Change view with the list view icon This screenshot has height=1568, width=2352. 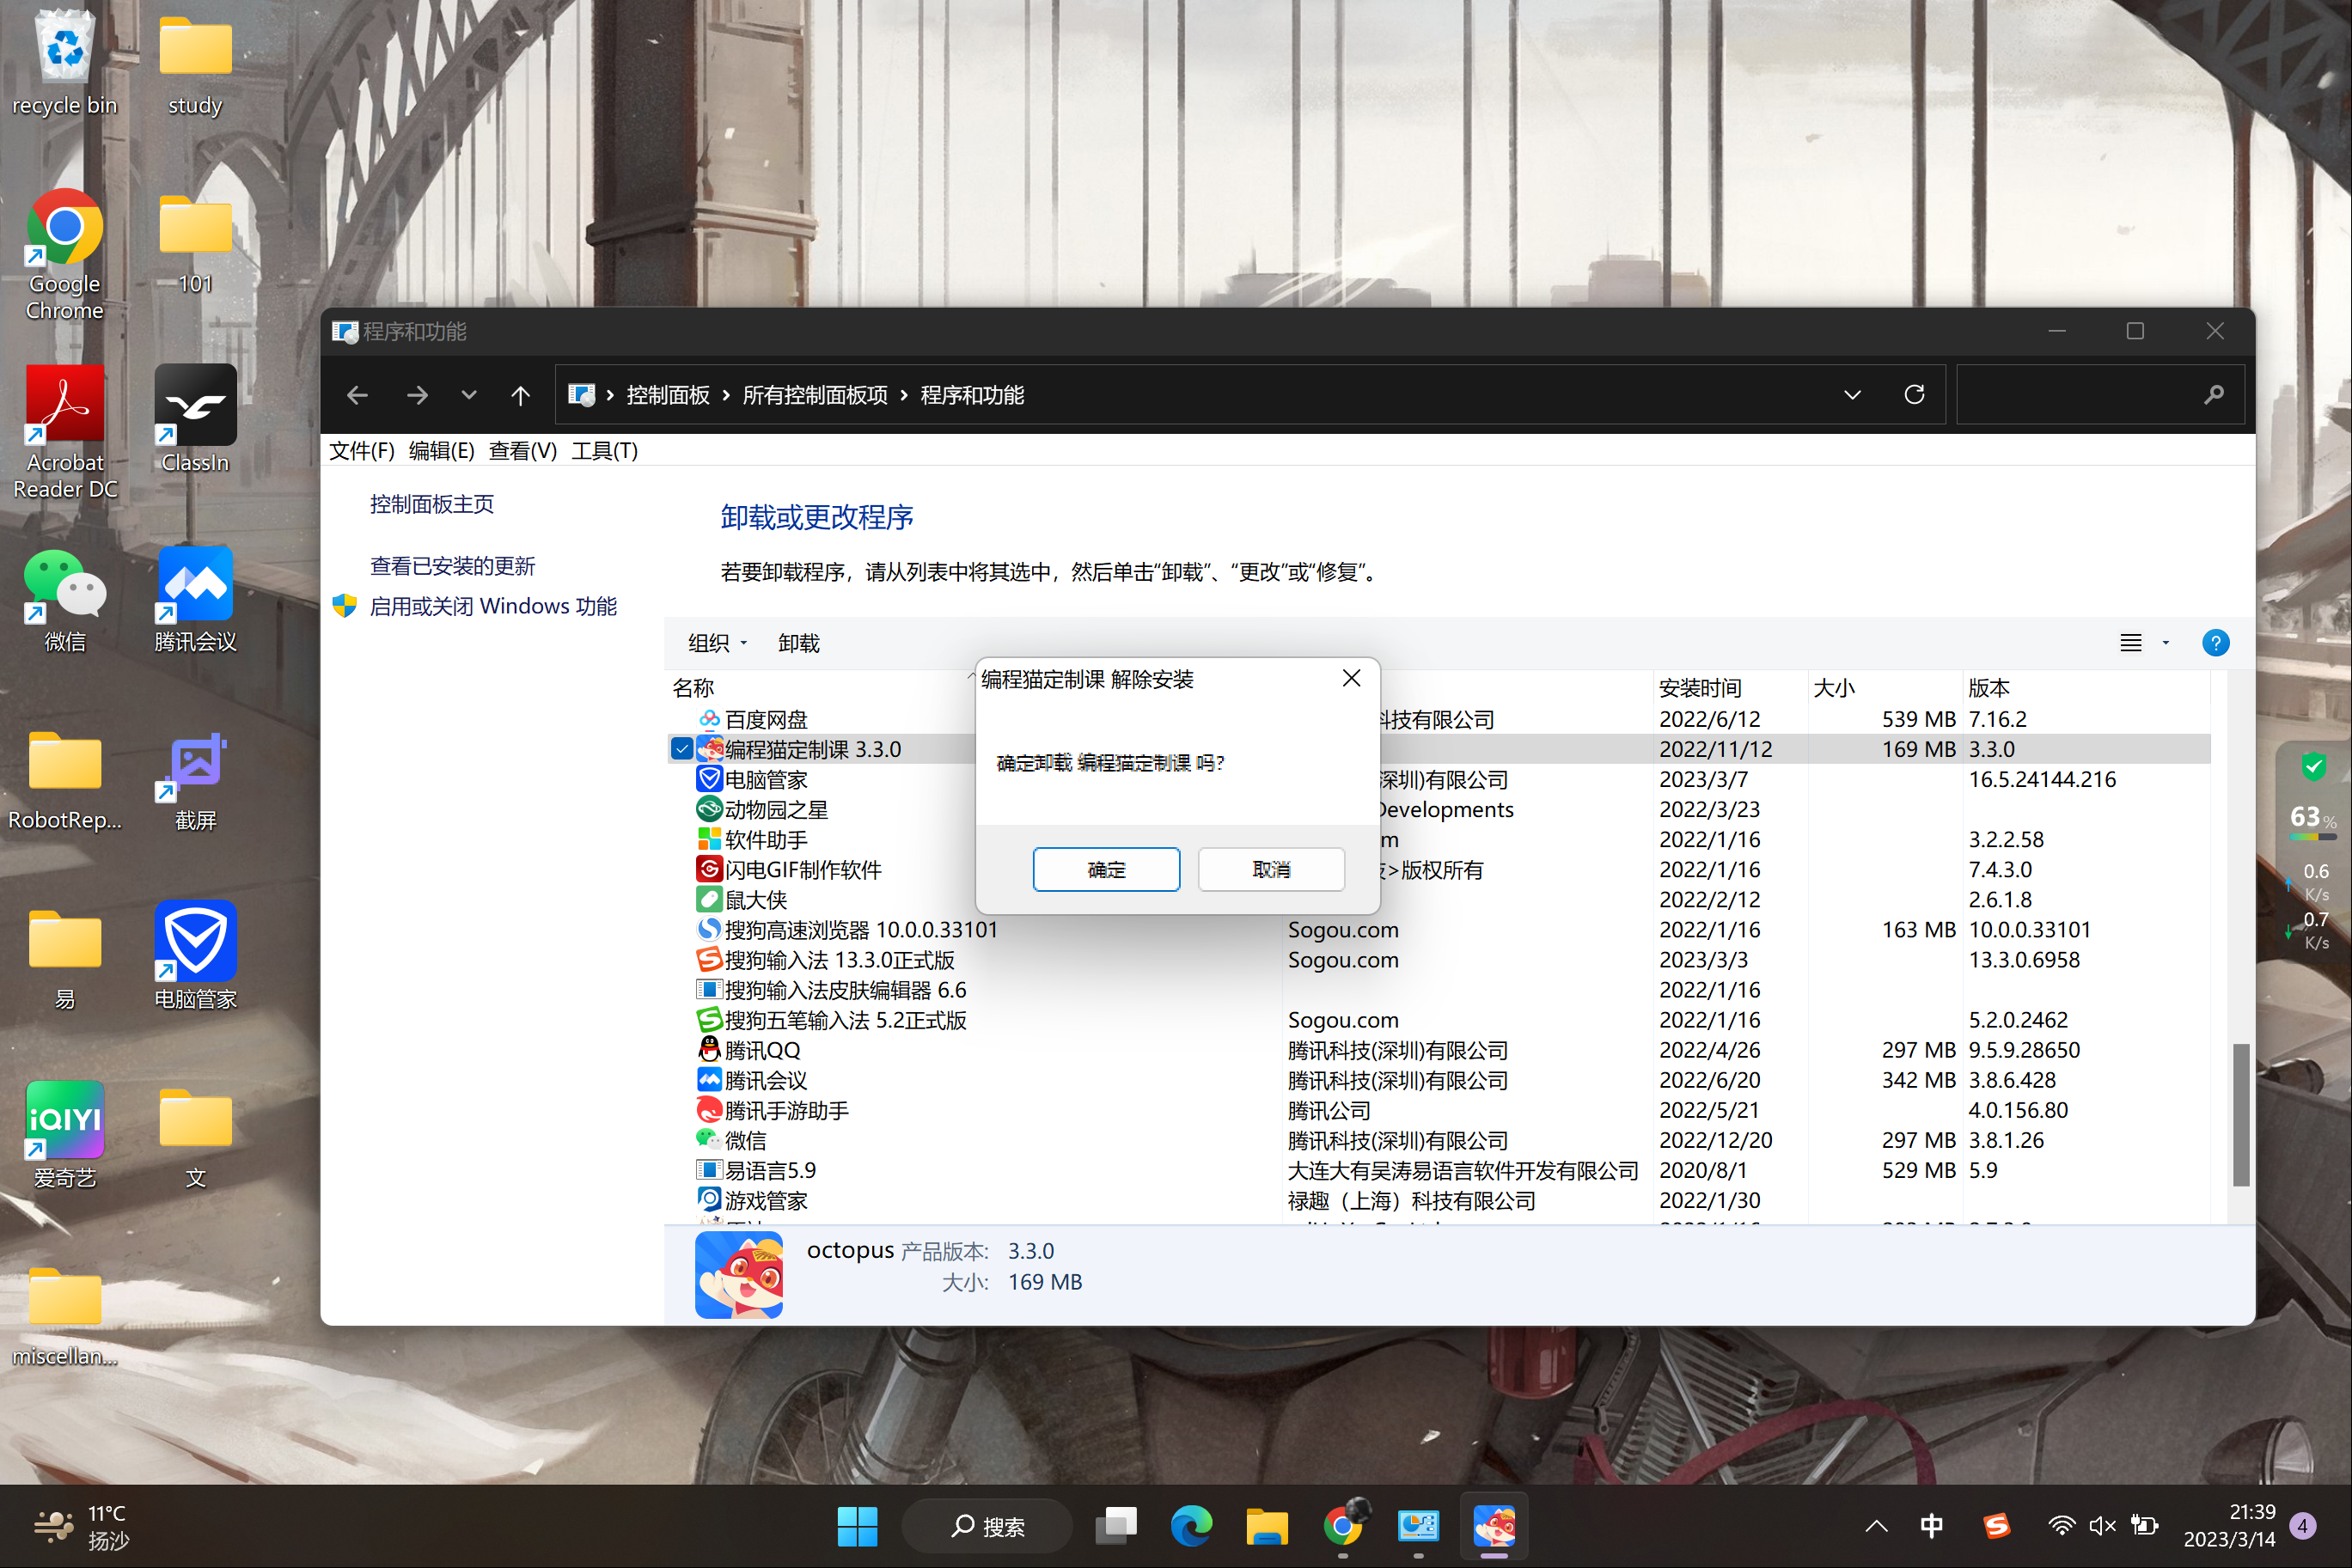(x=2131, y=643)
